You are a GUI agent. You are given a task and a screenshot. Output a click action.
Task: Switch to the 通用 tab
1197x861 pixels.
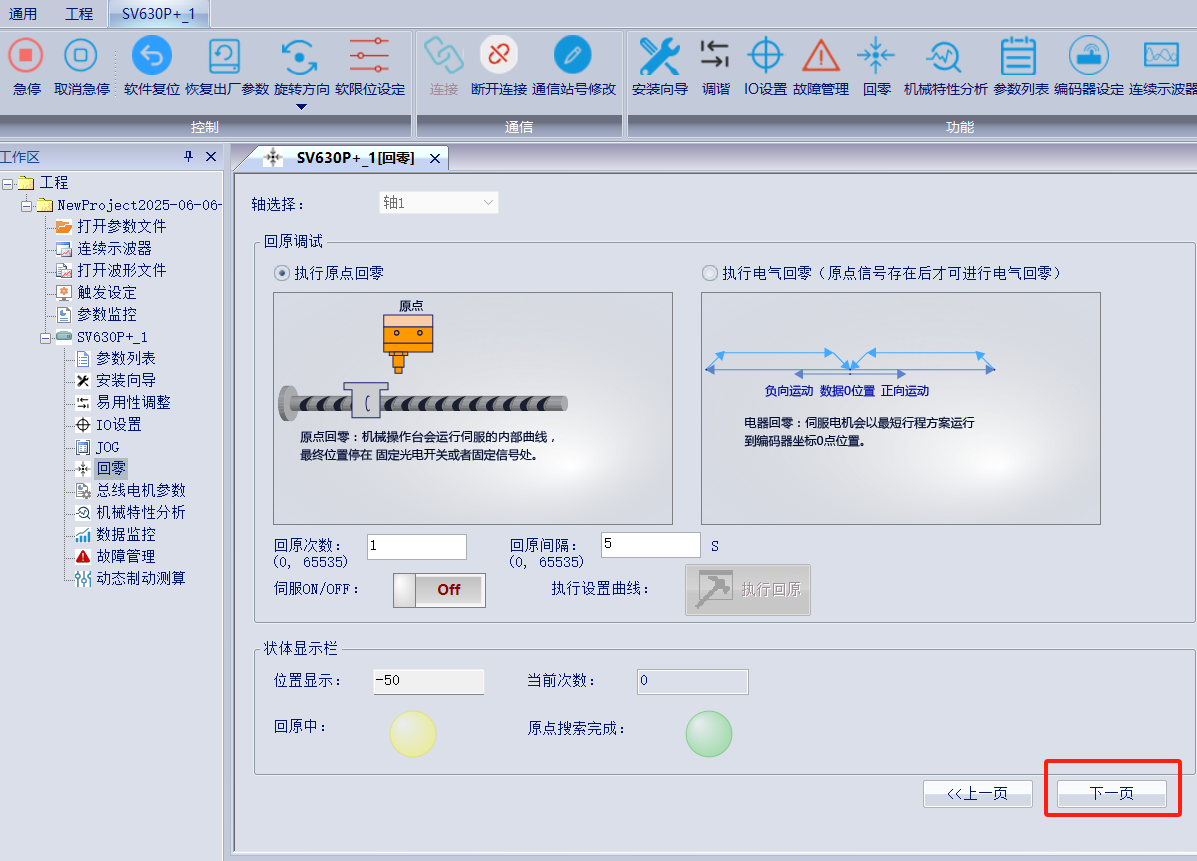(x=22, y=14)
